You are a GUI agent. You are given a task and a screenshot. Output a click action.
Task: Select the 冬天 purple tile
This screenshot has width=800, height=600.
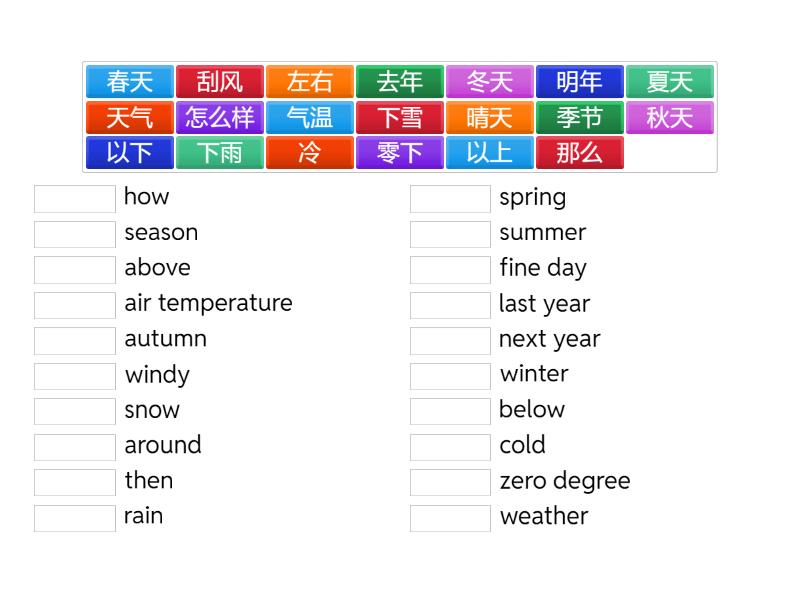(x=490, y=82)
